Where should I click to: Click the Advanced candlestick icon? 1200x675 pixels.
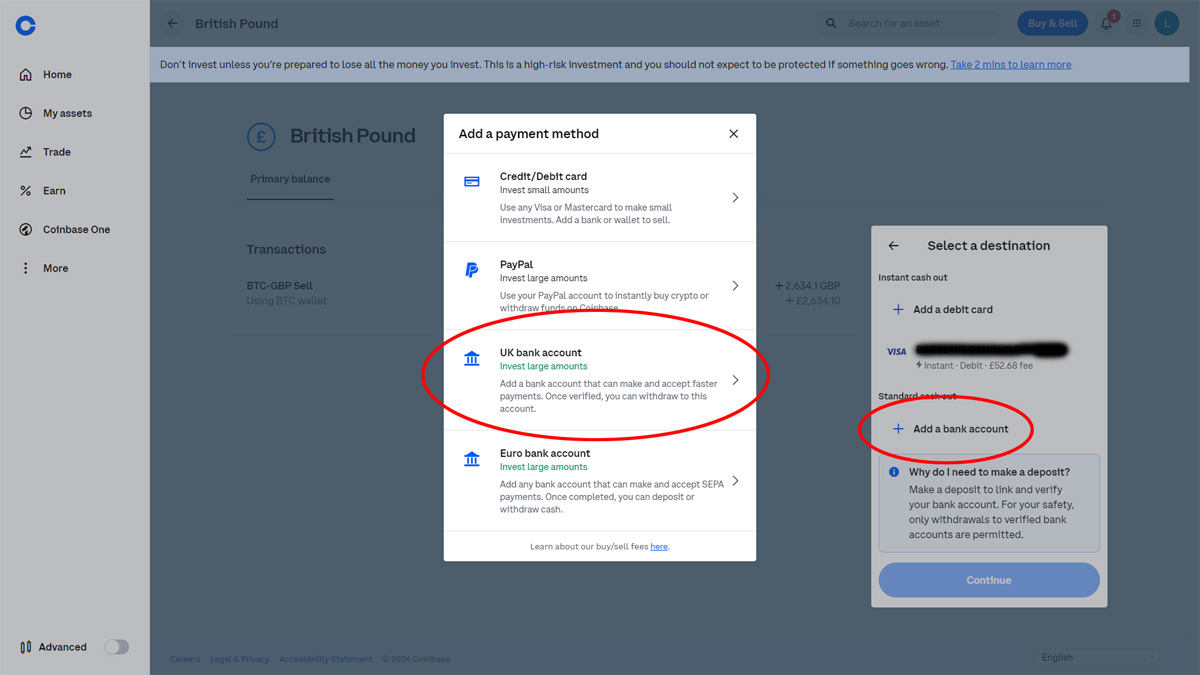[26, 647]
